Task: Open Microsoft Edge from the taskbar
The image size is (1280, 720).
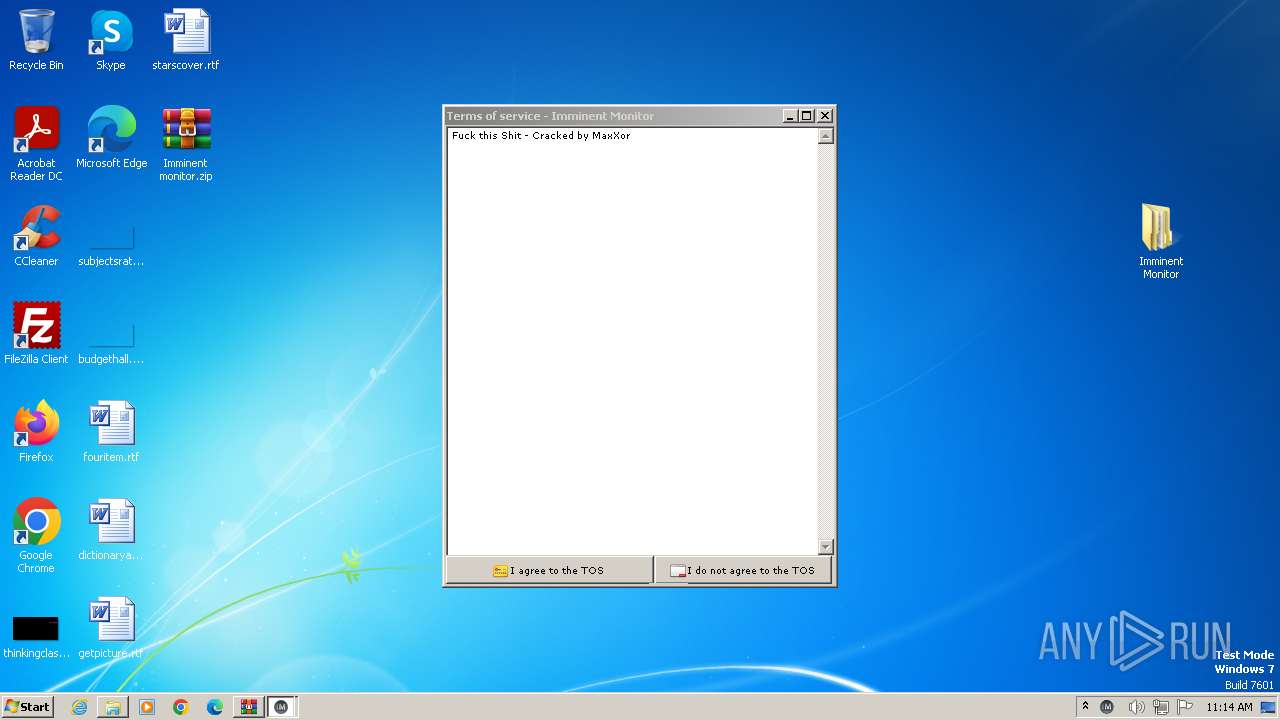Action: coord(215,707)
